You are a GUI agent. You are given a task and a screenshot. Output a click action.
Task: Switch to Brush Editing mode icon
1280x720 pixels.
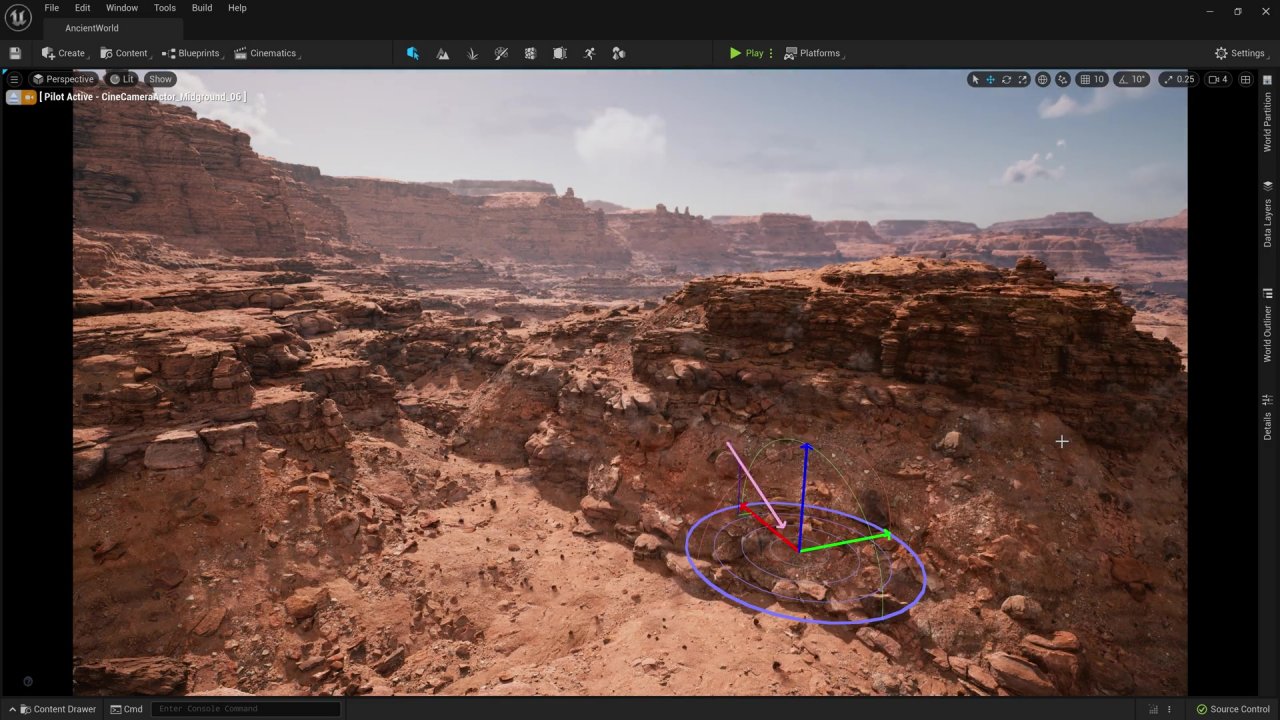[x=560, y=53]
